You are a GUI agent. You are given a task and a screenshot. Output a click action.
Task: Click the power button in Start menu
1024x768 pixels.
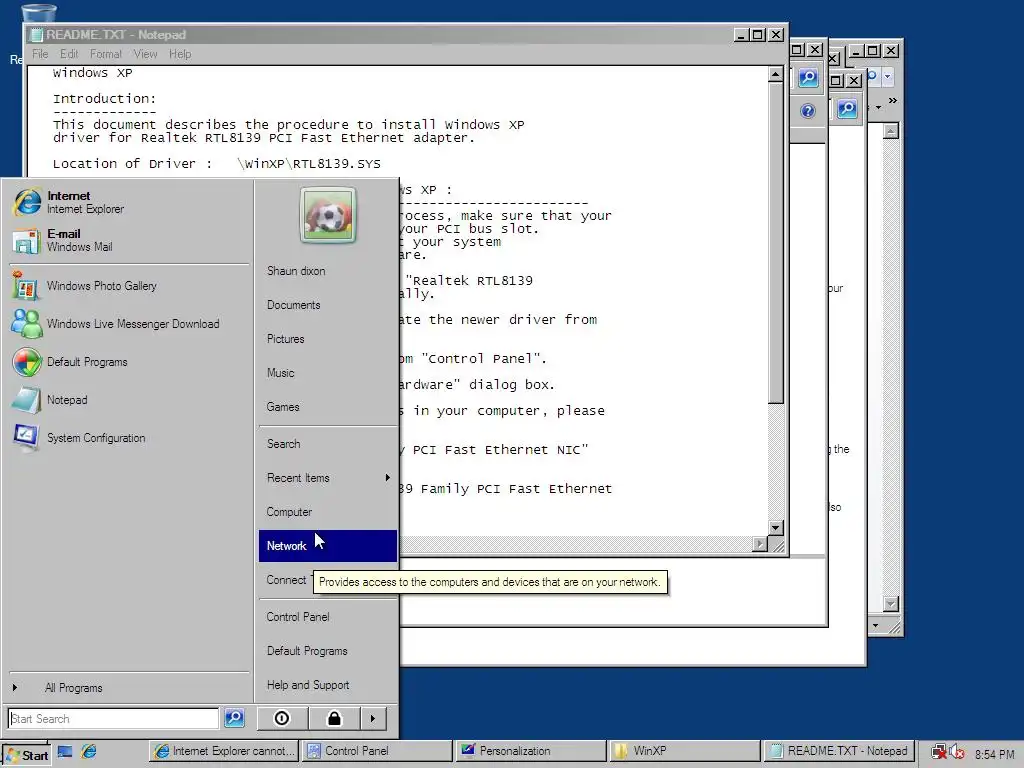click(x=281, y=718)
